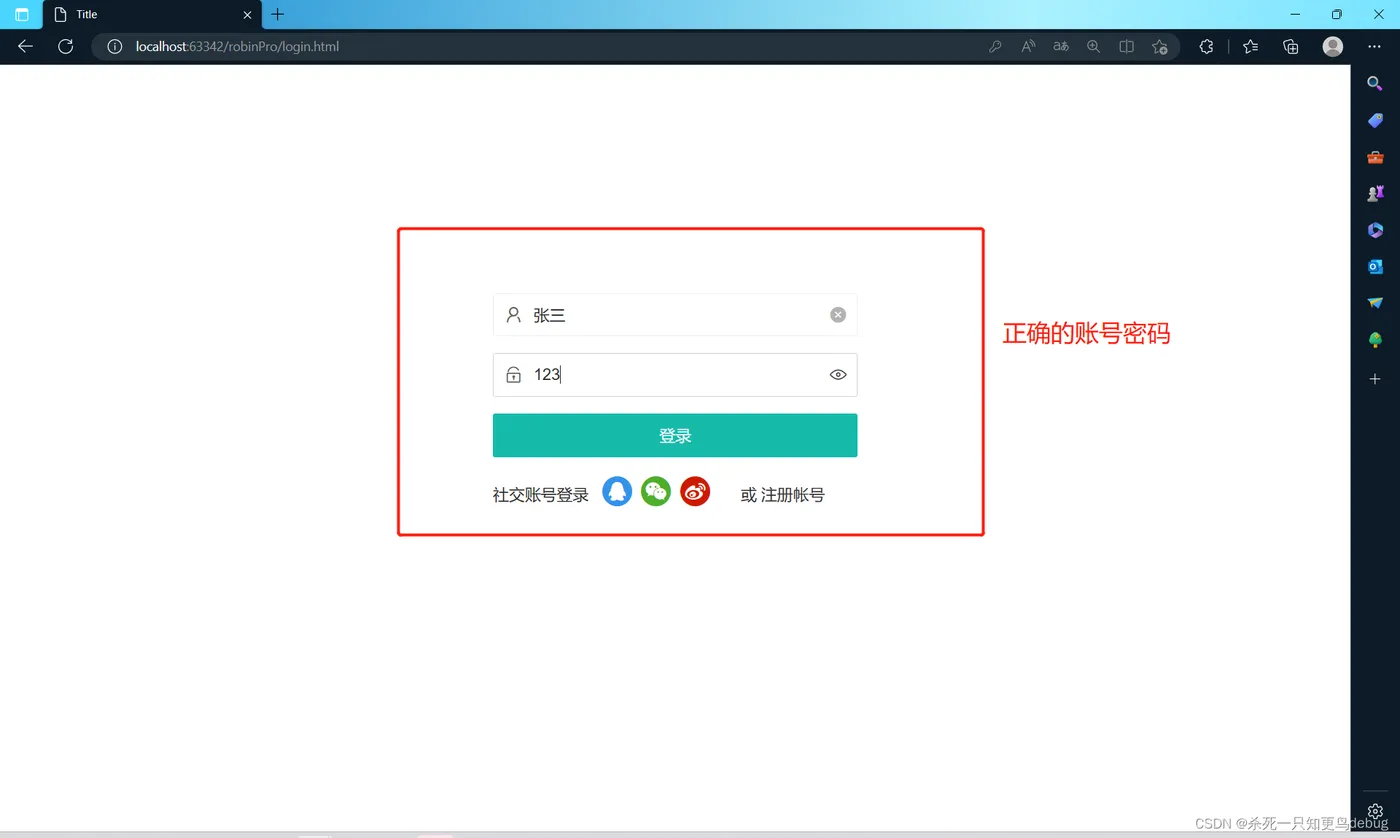Click the WeChat social login icon
The width and height of the screenshot is (1400, 838).
[x=656, y=491]
